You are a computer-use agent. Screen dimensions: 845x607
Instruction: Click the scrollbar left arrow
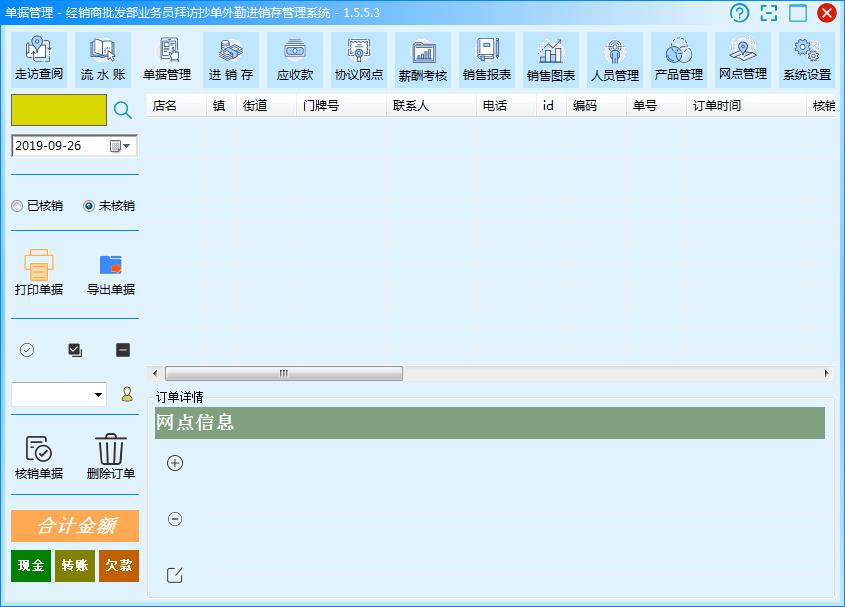click(155, 373)
